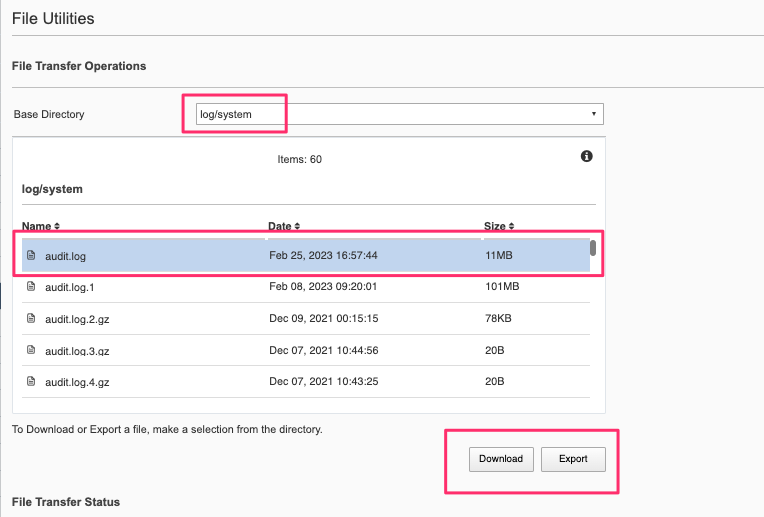
Task: Select the audit.log.4.gz file name
Action: pyautogui.click(x=77, y=382)
